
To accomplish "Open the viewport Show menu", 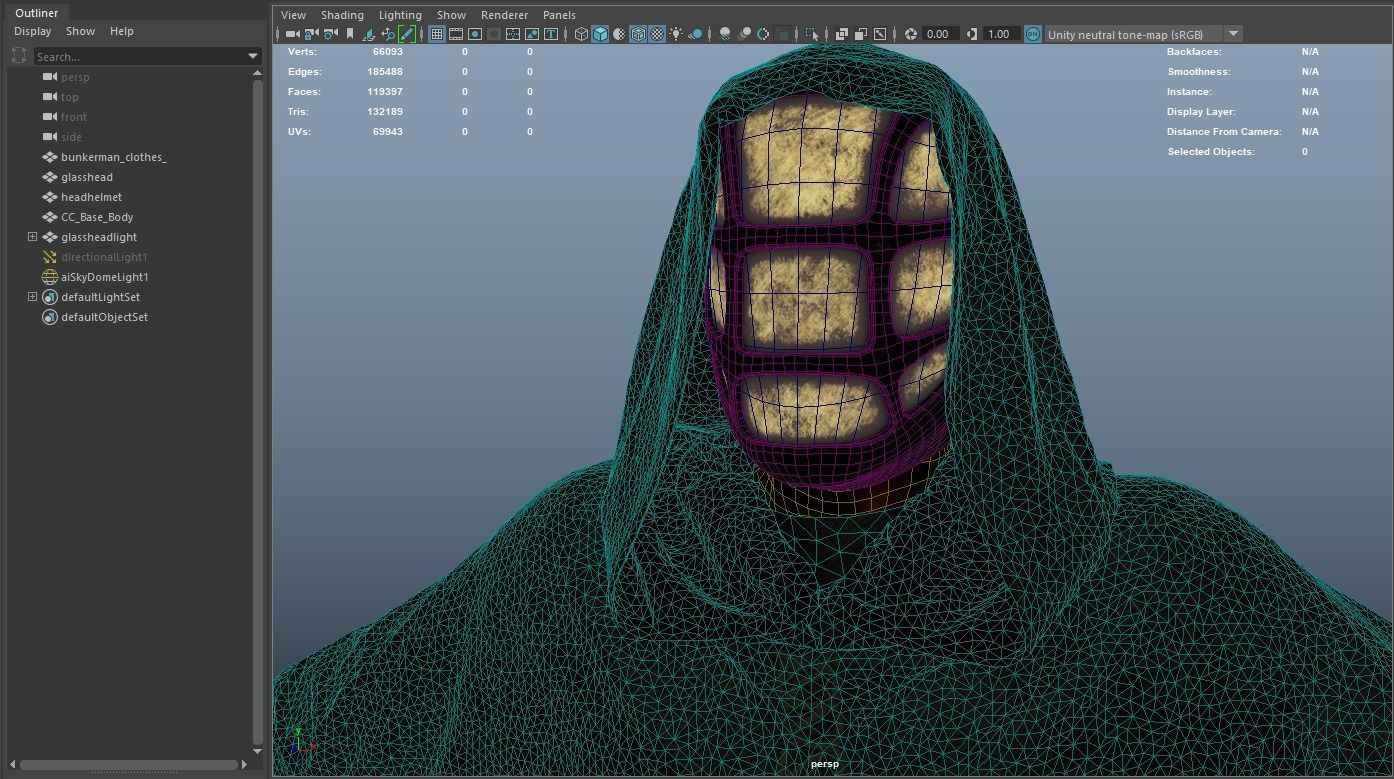I will (x=451, y=15).
